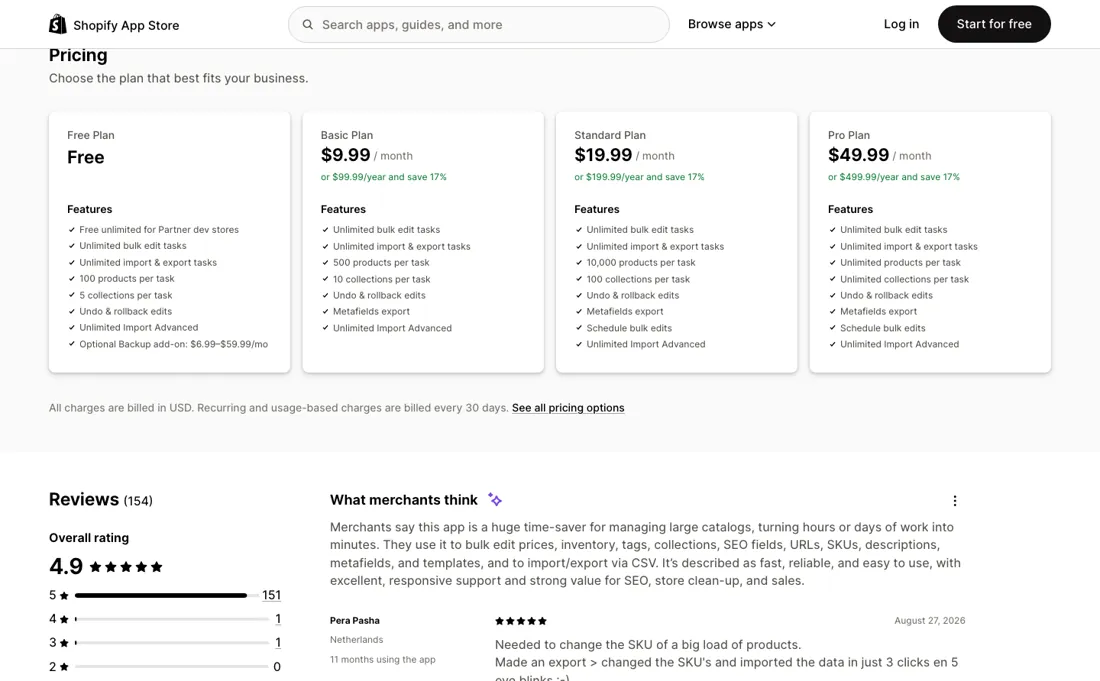Click the 'What merchants think' heading
This screenshot has width=1100, height=681.
click(403, 500)
